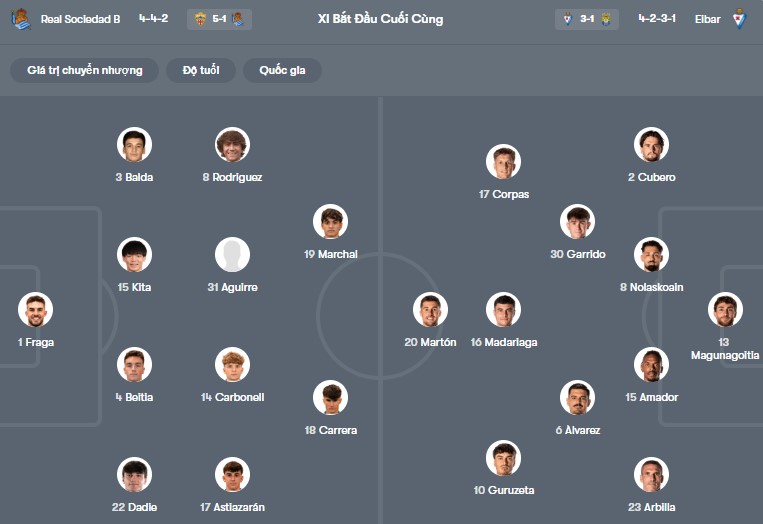Click the Real Sociedad B team name
Screen dimensions: 763x524
coord(80,19)
